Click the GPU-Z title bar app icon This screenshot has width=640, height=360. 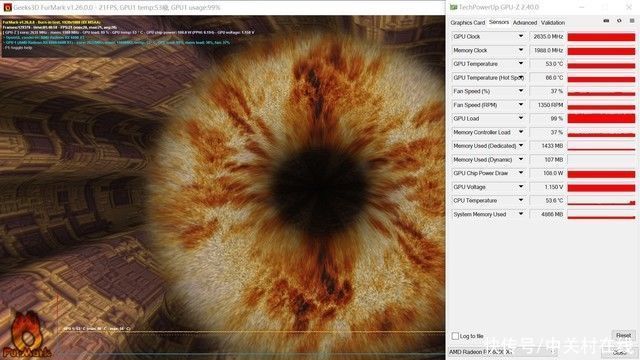tap(453, 7)
